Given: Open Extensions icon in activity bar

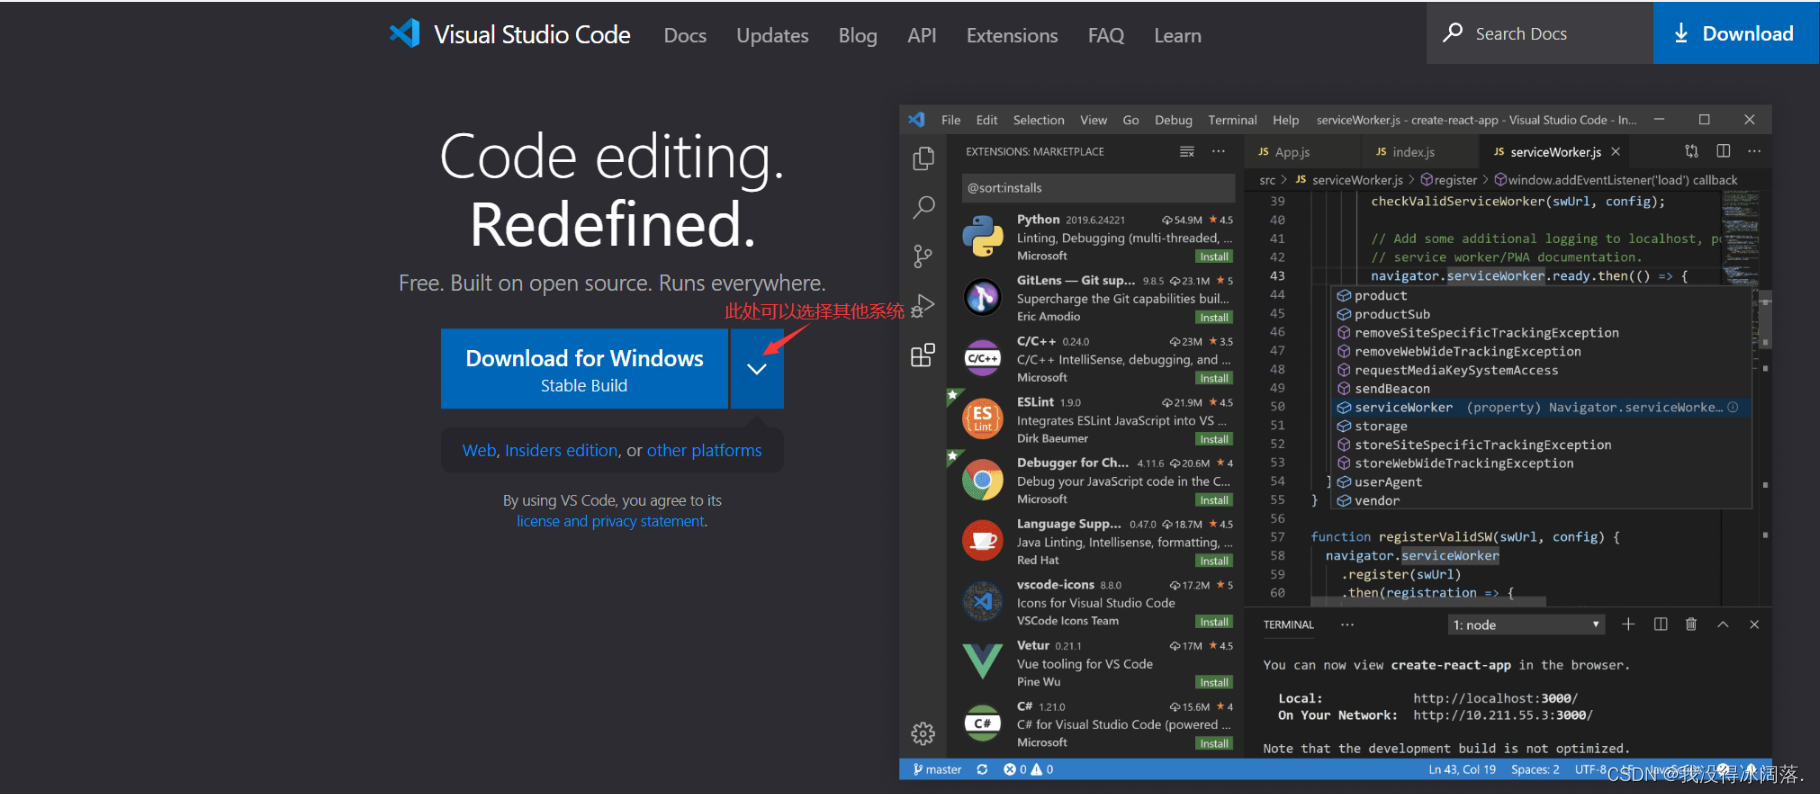Looking at the screenshot, I should tap(923, 355).
